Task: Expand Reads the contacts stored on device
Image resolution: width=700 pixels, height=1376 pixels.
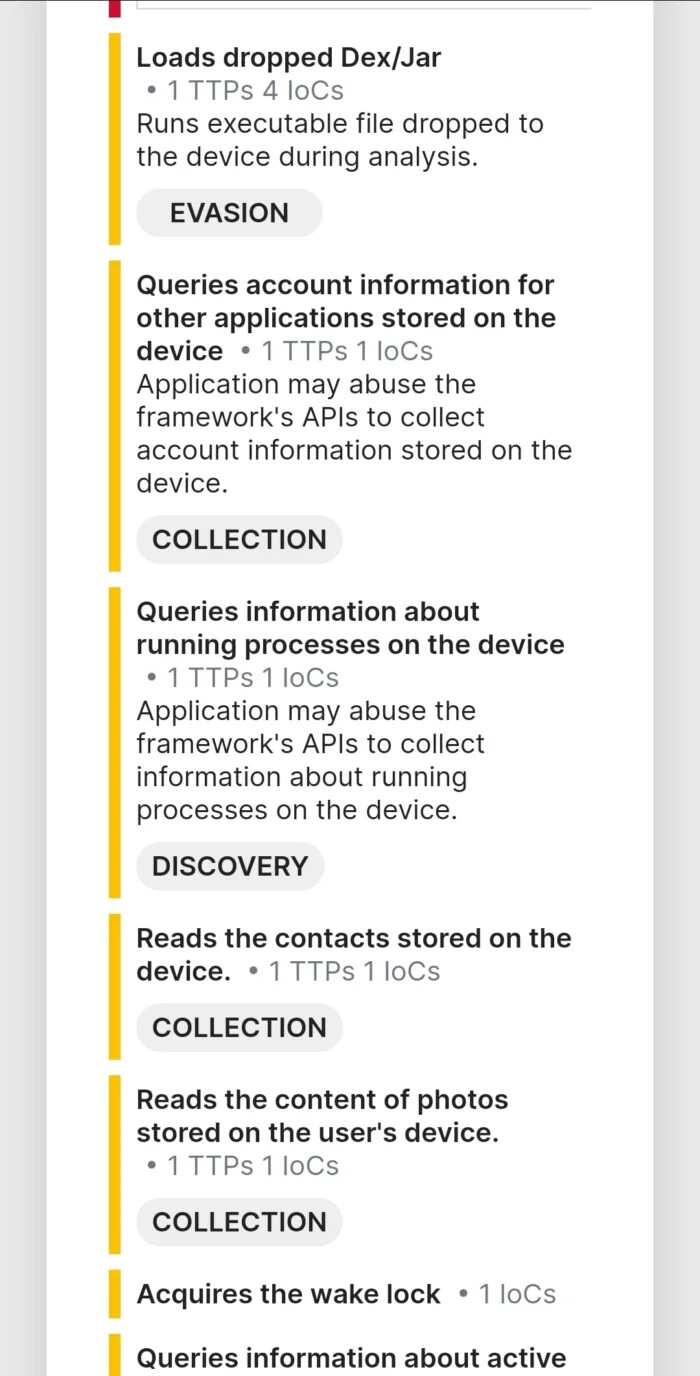Action: (354, 954)
